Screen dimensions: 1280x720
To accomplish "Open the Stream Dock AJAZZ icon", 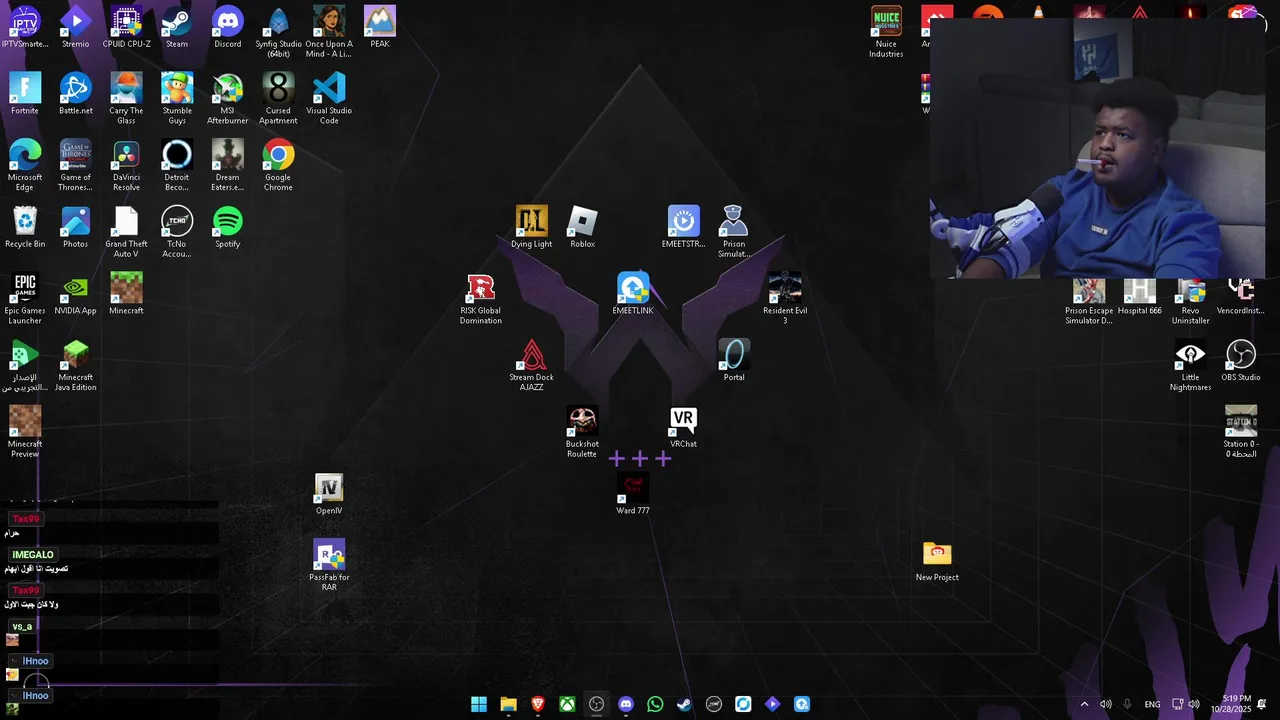I will 532,365.
